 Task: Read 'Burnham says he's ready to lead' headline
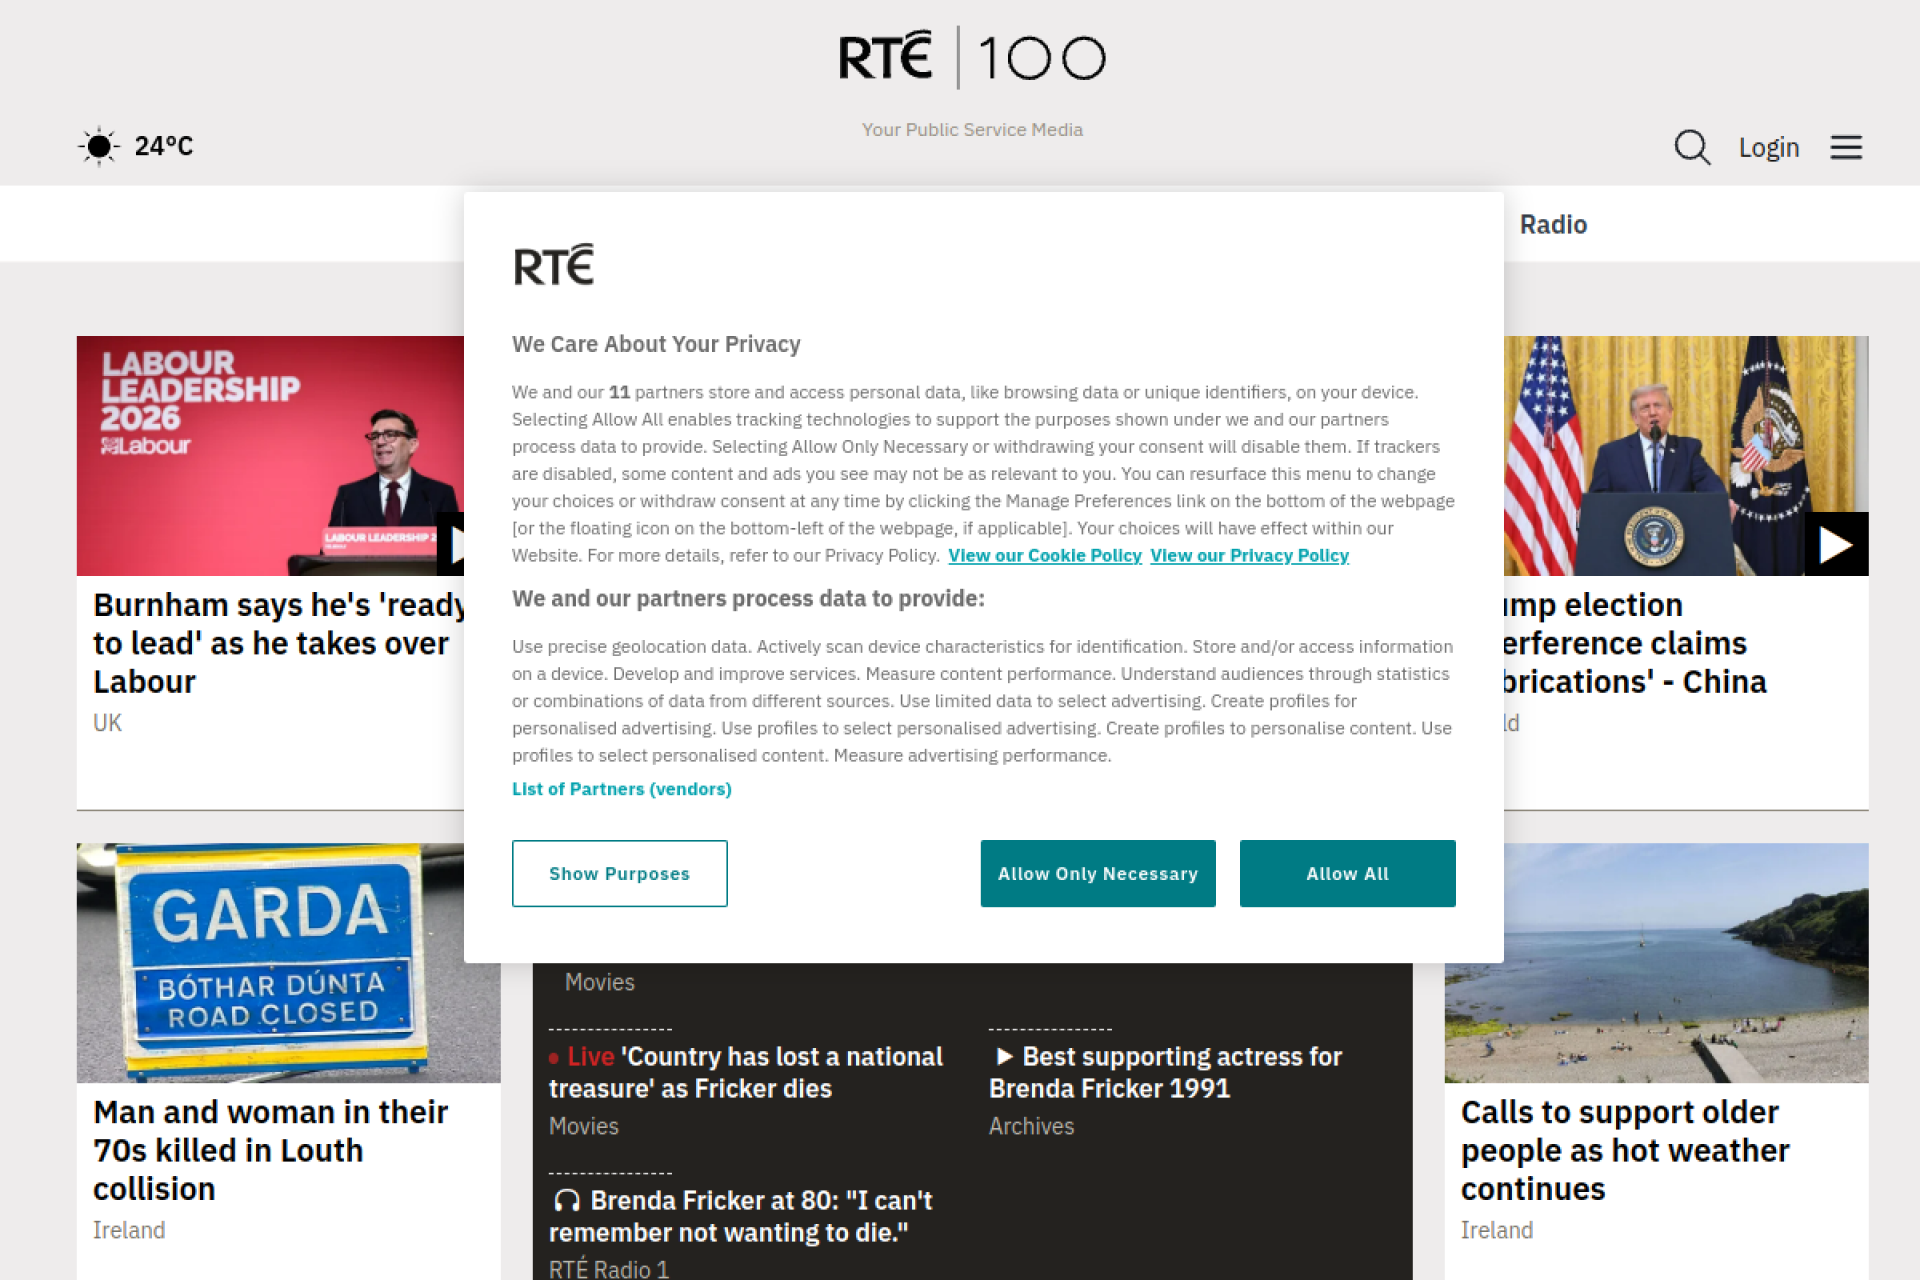click(x=279, y=643)
